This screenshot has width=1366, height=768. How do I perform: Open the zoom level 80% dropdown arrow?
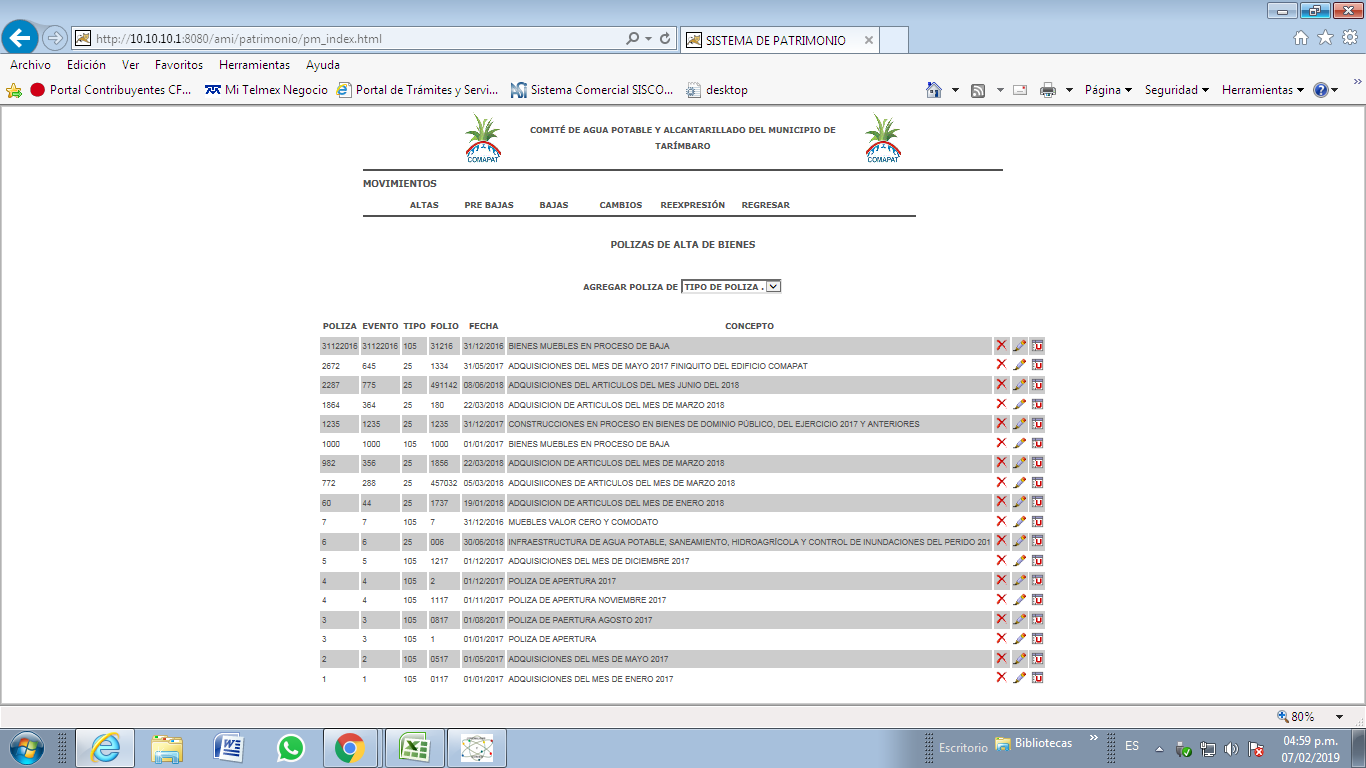coord(1339,717)
